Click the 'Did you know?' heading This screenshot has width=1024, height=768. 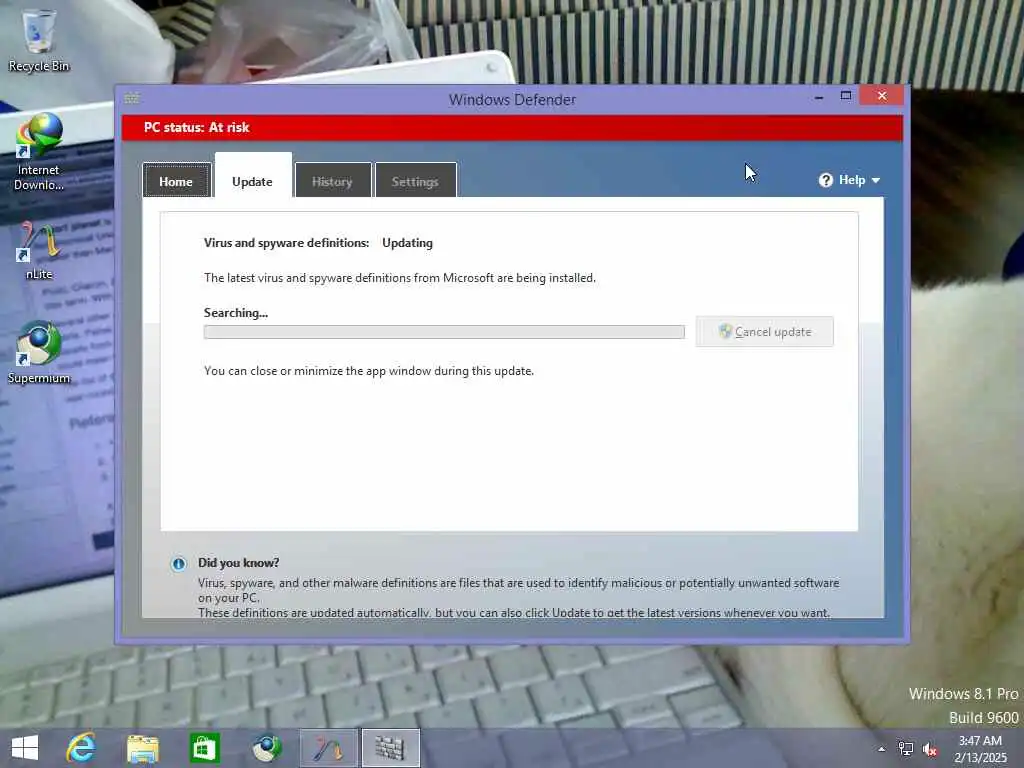point(238,563)
